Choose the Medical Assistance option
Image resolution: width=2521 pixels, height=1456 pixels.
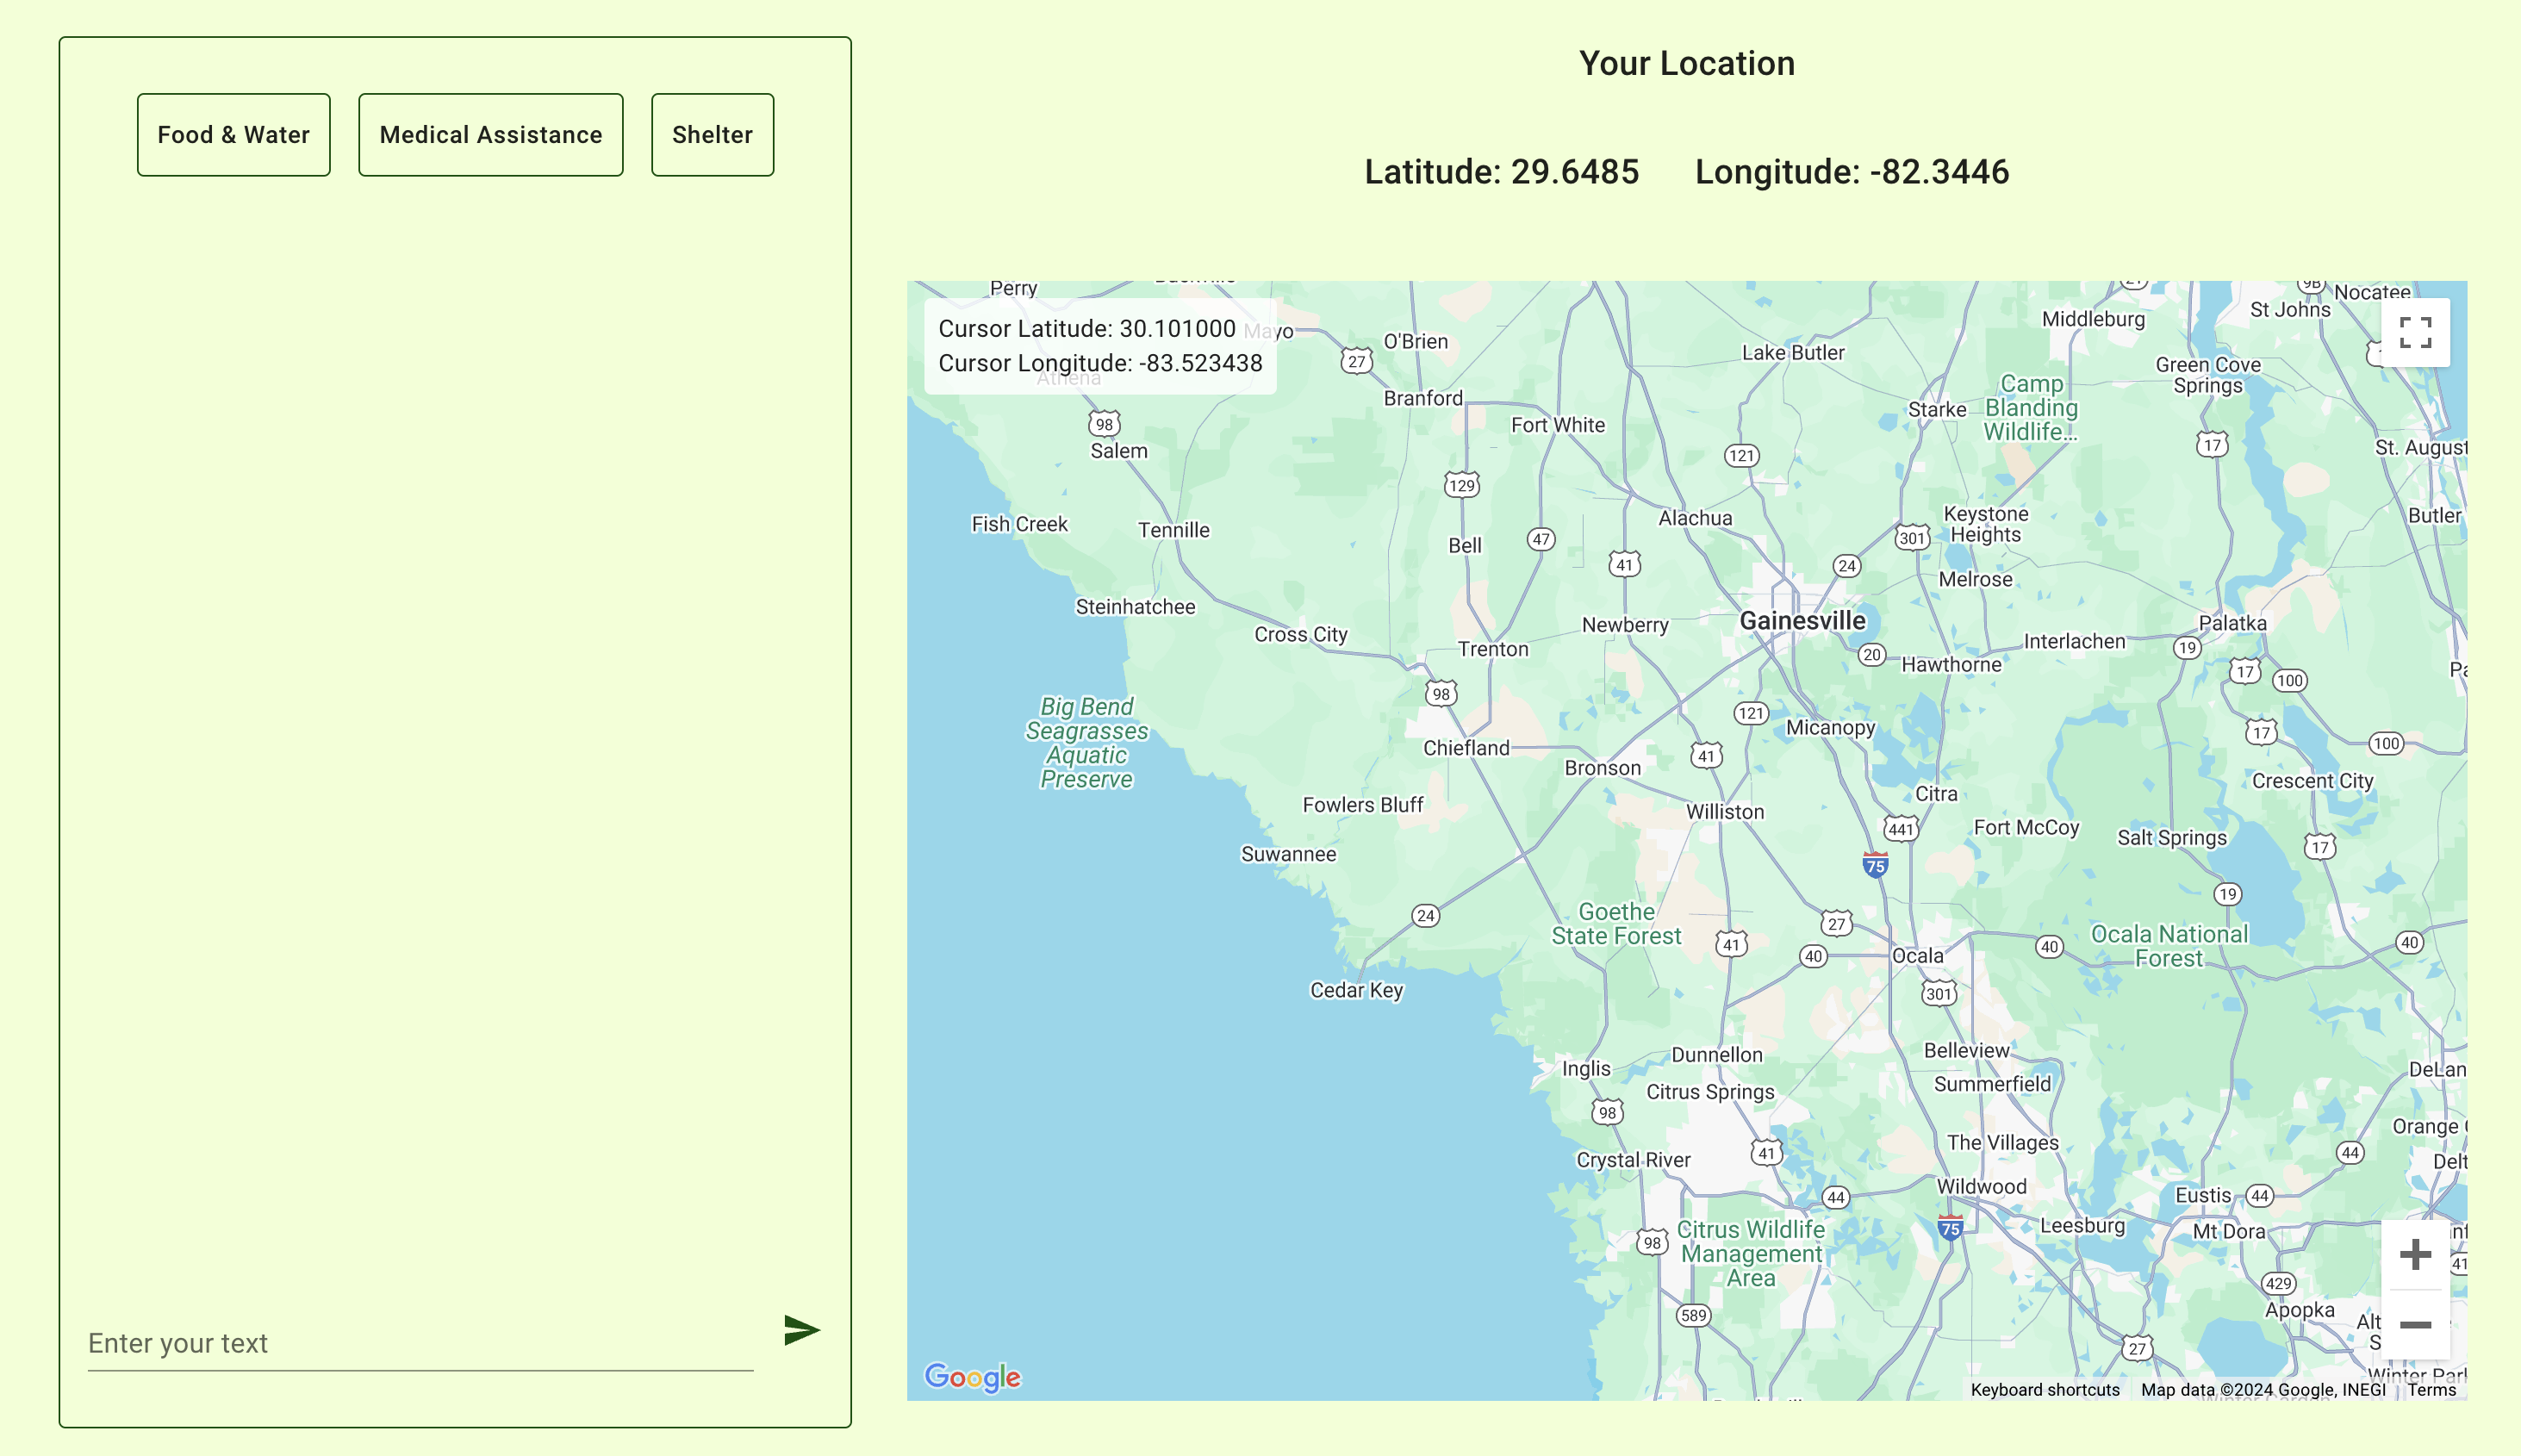pyautogui.click(x=490, y=135)
